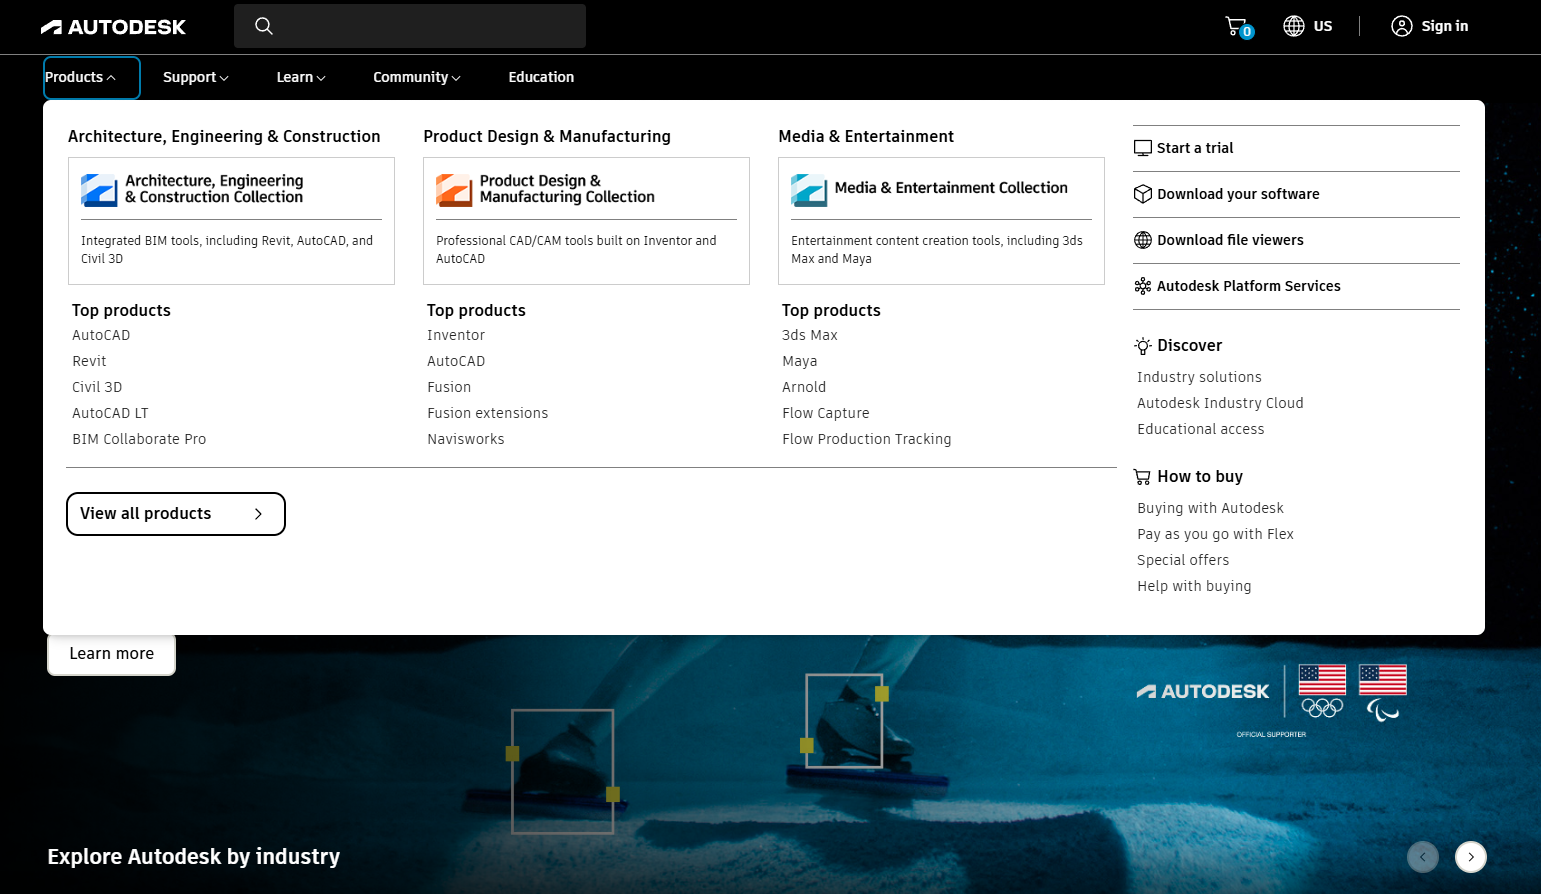Open the Revit product link
This screenshot has width=1541, height=894.
[89, 361]
